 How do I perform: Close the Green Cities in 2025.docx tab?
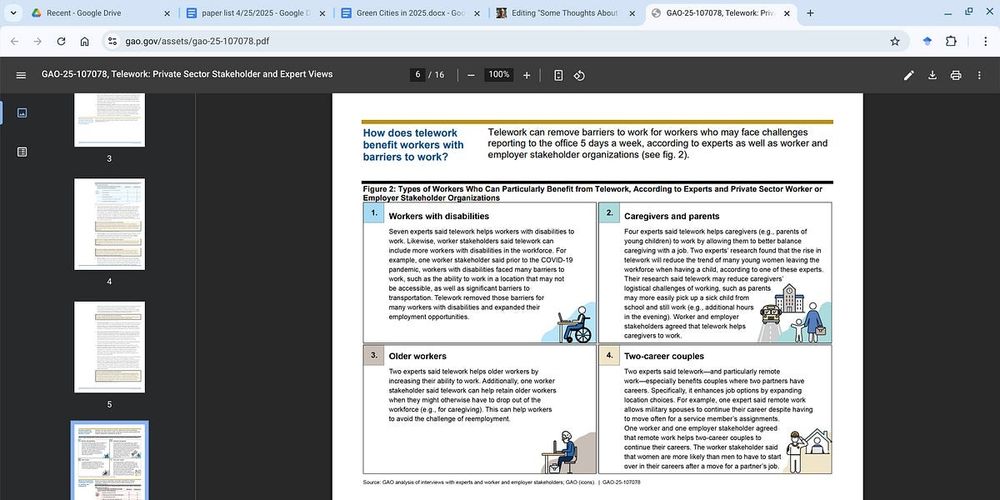(x=477, y=13)
